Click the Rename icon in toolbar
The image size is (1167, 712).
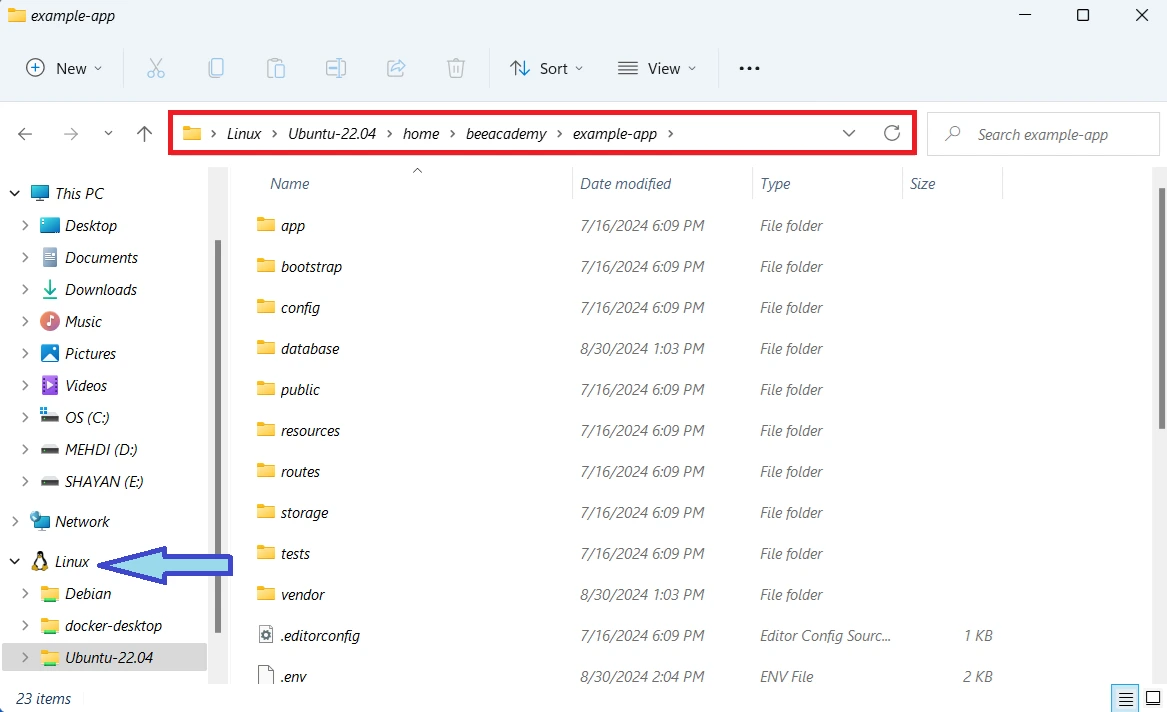336,68
